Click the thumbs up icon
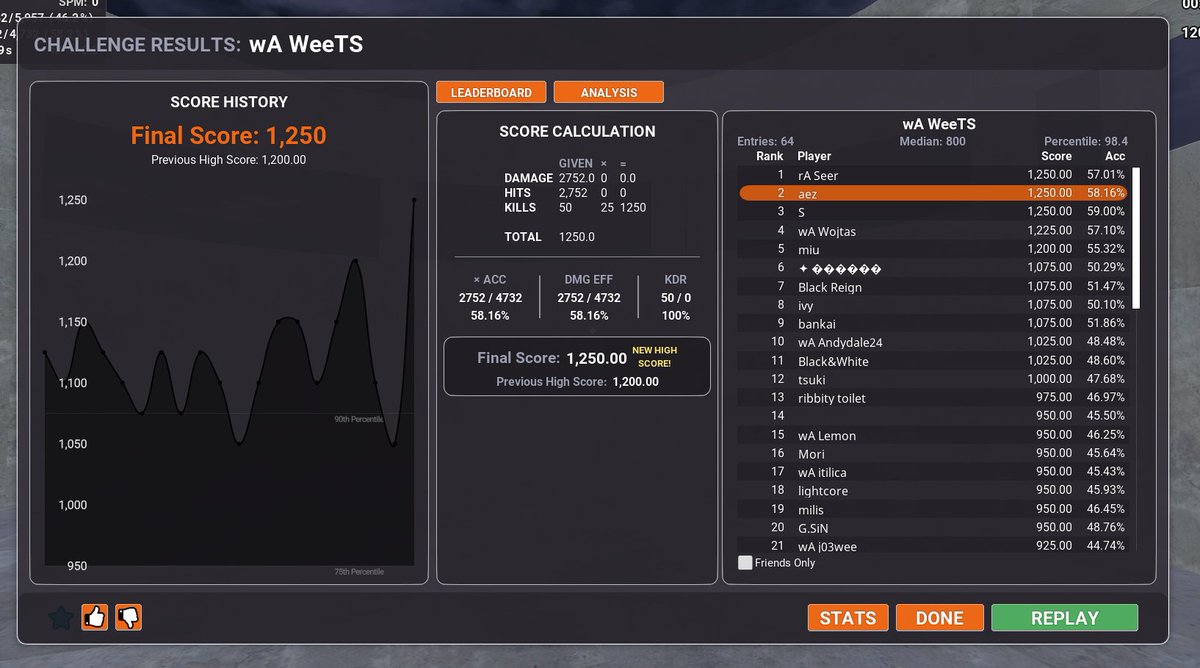Screen dimensions: 1200x668 (x=95, y=618)
